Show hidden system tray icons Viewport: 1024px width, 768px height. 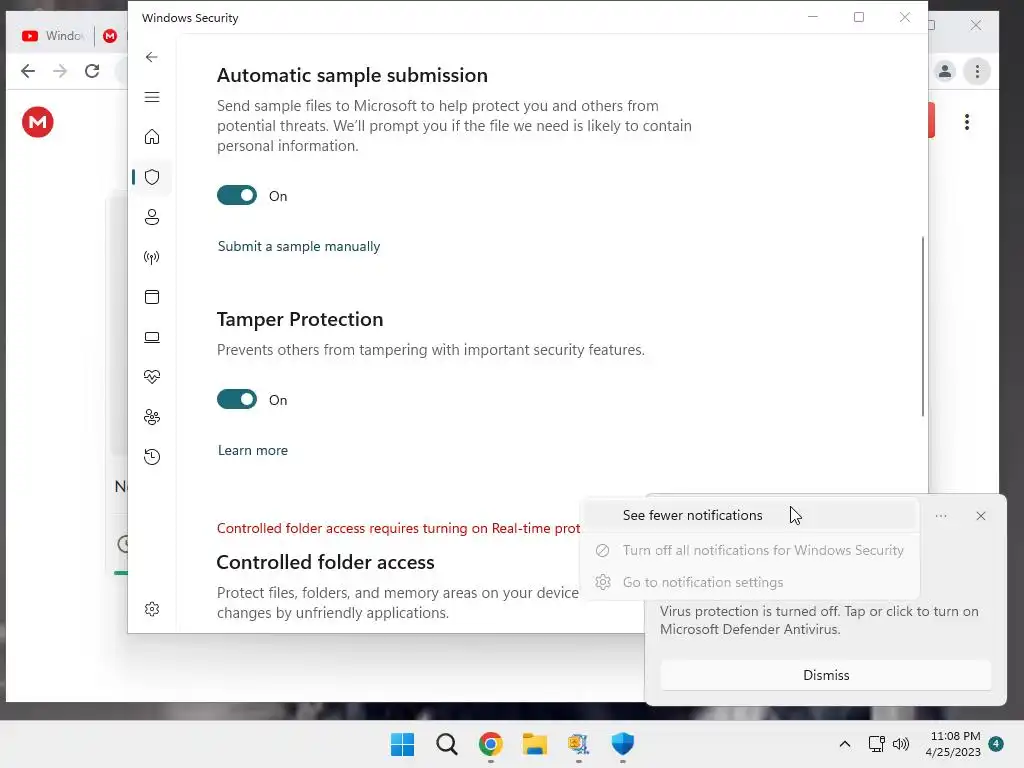point(844,744)
